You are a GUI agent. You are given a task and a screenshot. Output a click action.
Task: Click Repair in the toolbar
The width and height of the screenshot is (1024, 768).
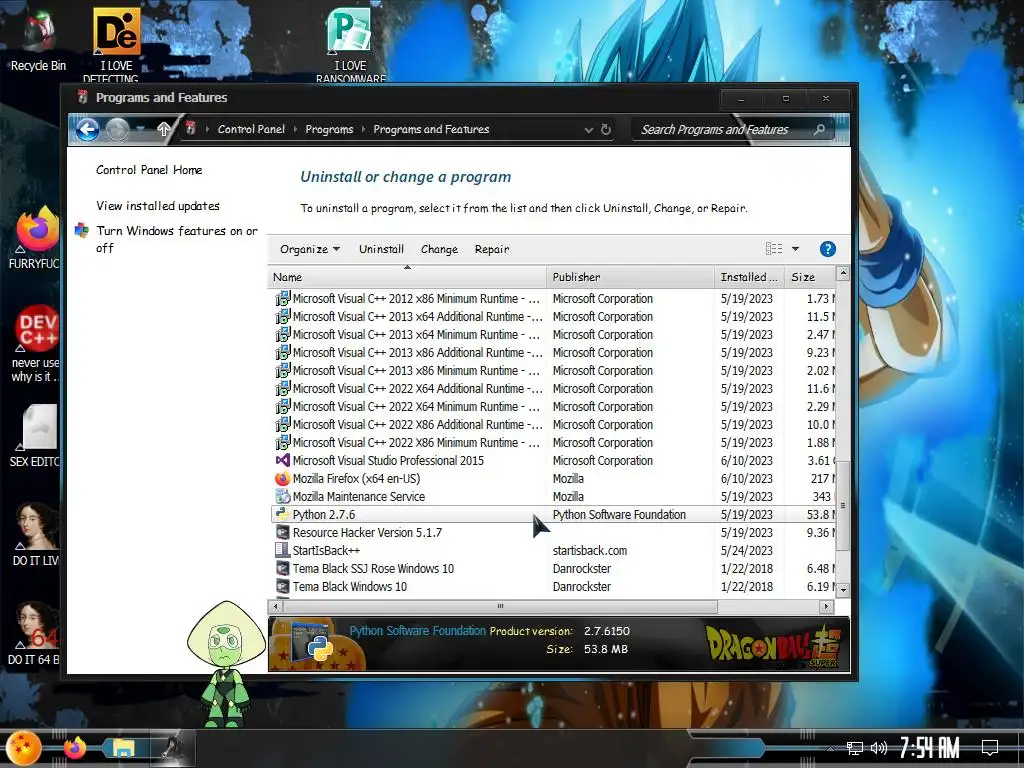click(x=492, y=249)
